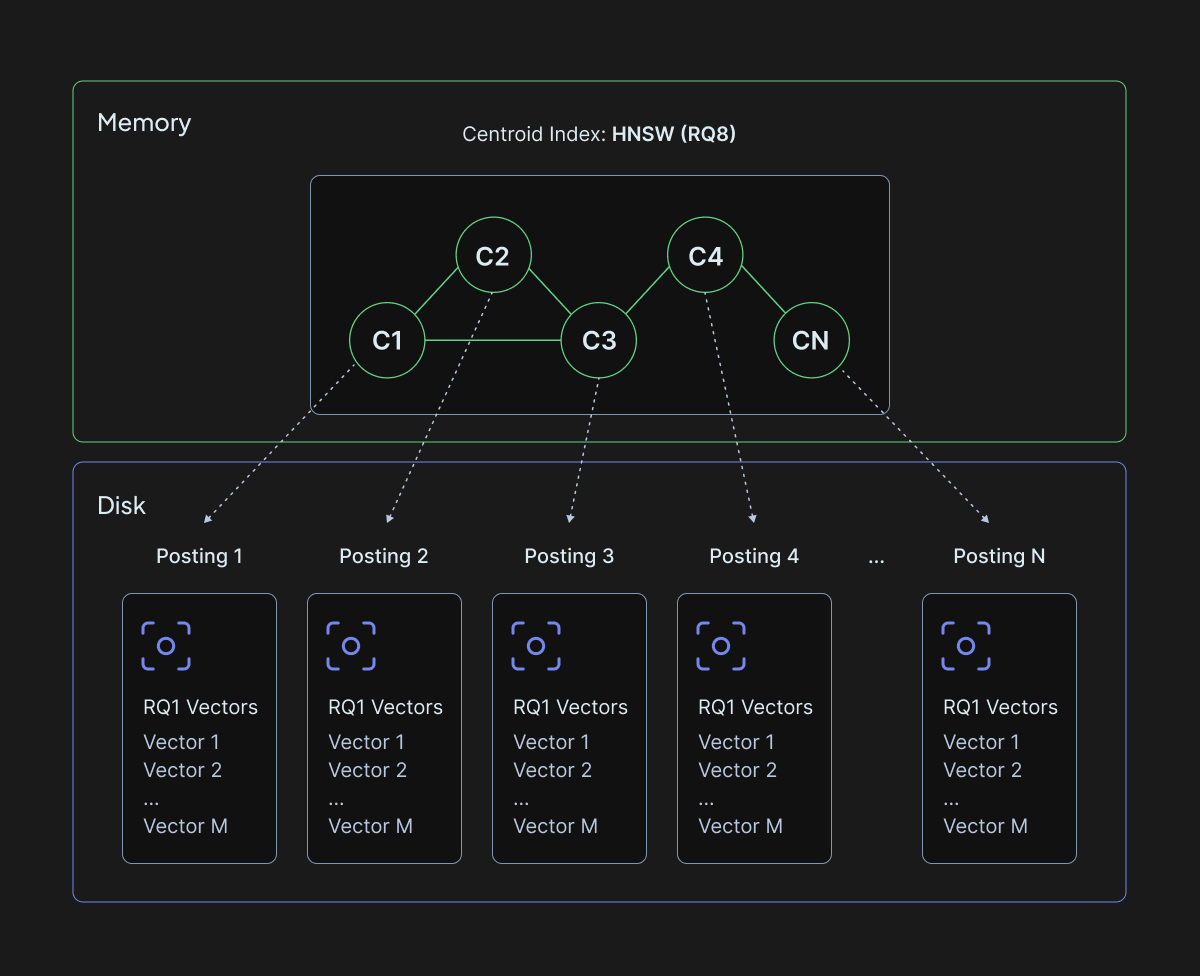Click the focus icon in Posting N card
Viewport: 1200px width, 976px height.
966,646
